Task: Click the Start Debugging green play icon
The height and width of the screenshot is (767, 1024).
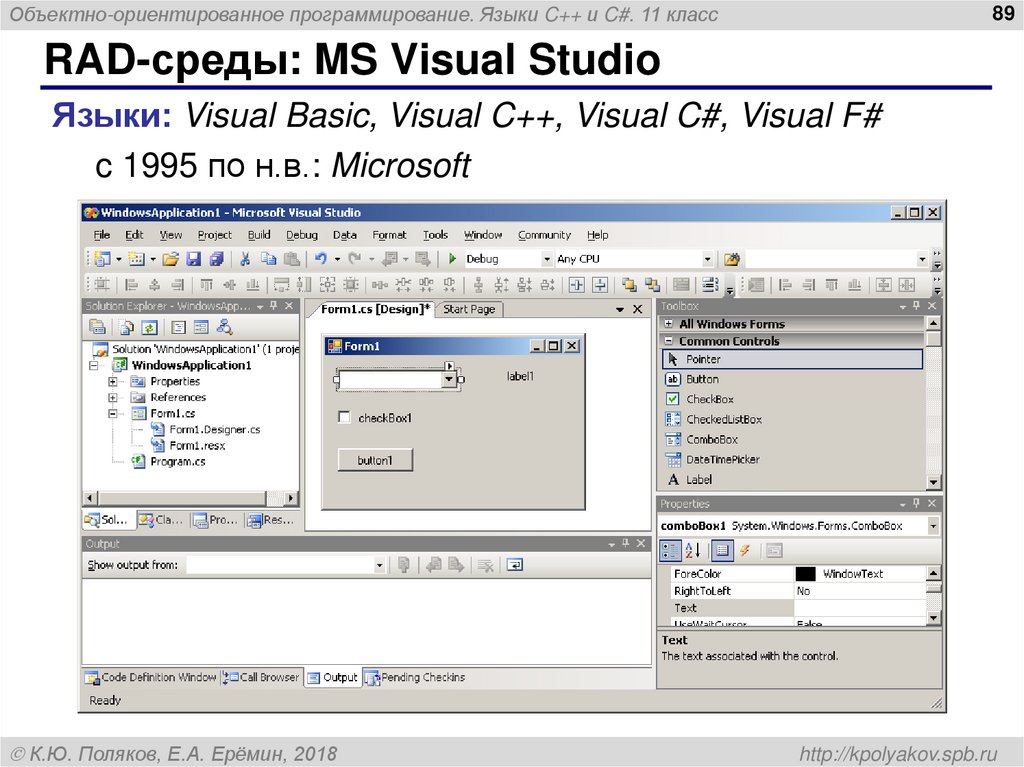Action: tap(452, 259)
